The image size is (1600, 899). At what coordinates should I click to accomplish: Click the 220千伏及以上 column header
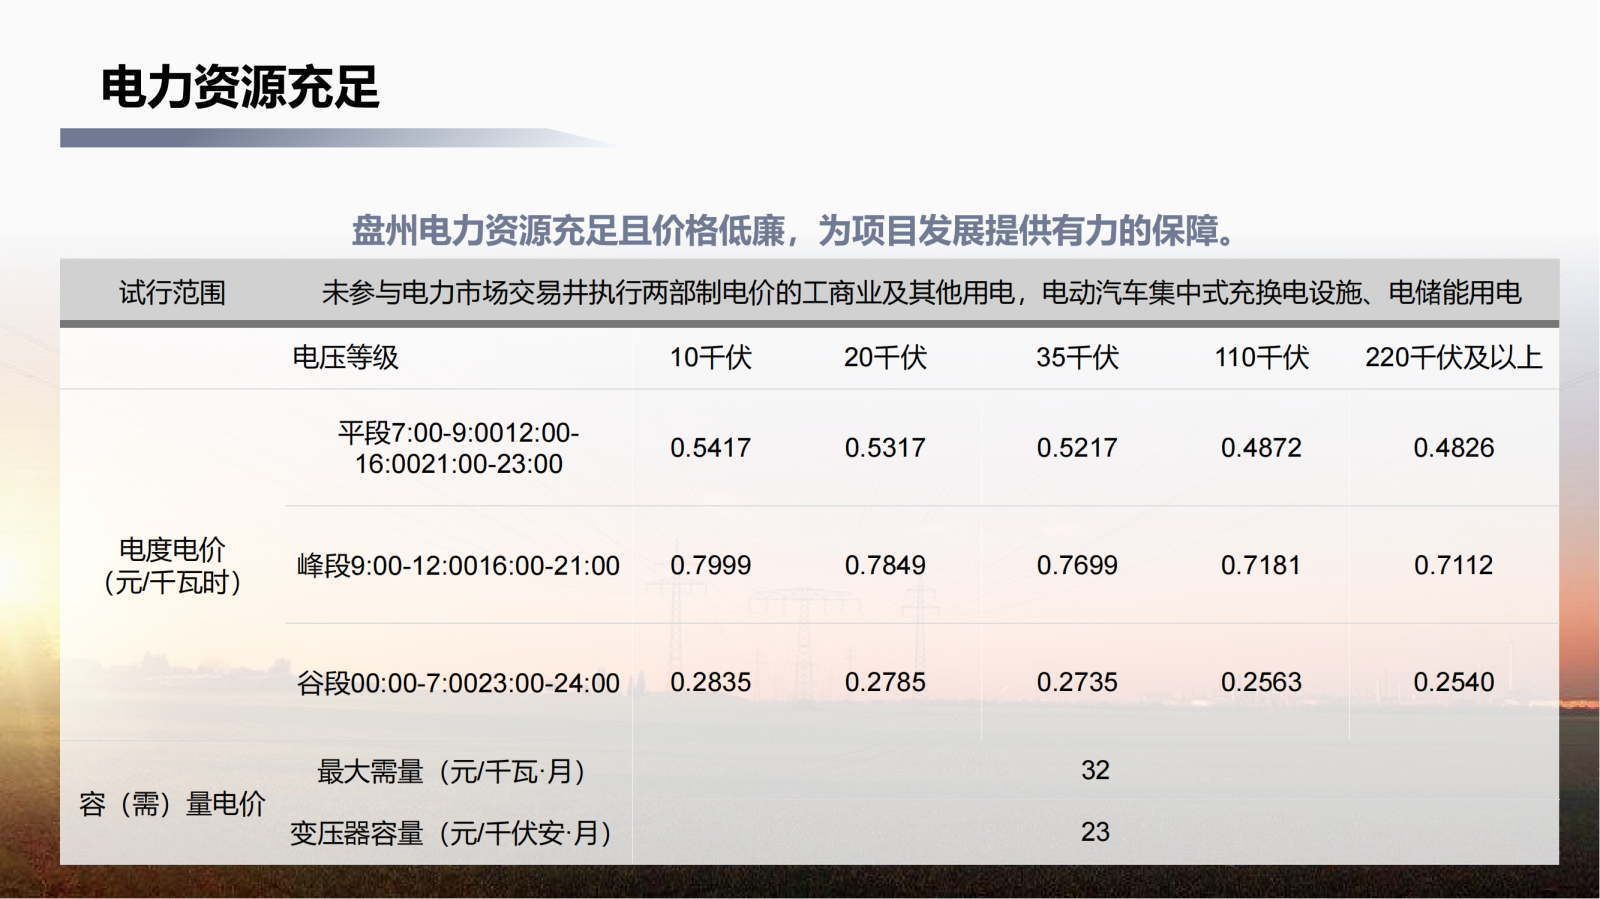[1453, 357]
